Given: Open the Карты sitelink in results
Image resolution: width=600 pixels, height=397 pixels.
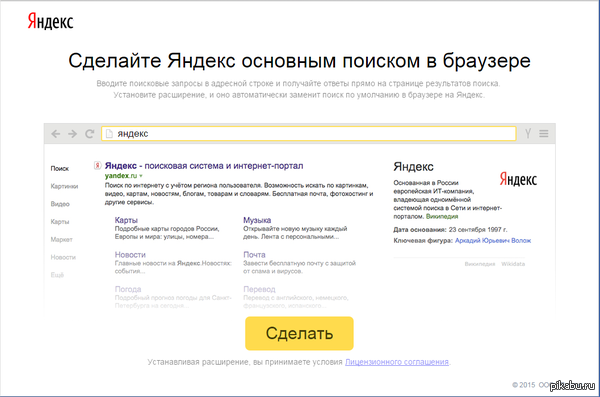Looking at the screenshot, I should click(x=126, y=220).
